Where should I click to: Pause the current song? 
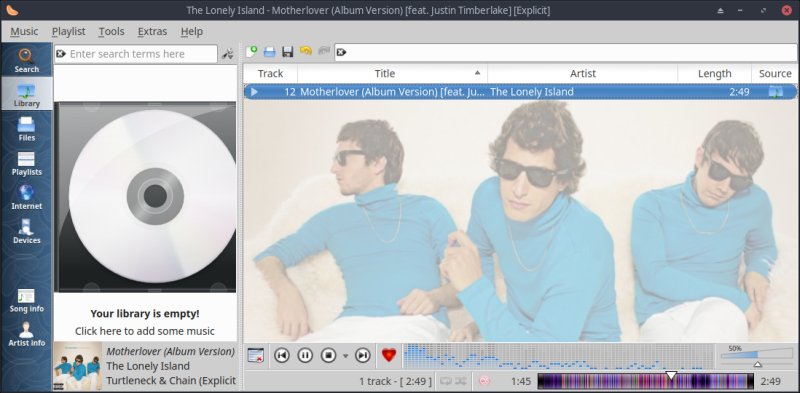(305, 355)
